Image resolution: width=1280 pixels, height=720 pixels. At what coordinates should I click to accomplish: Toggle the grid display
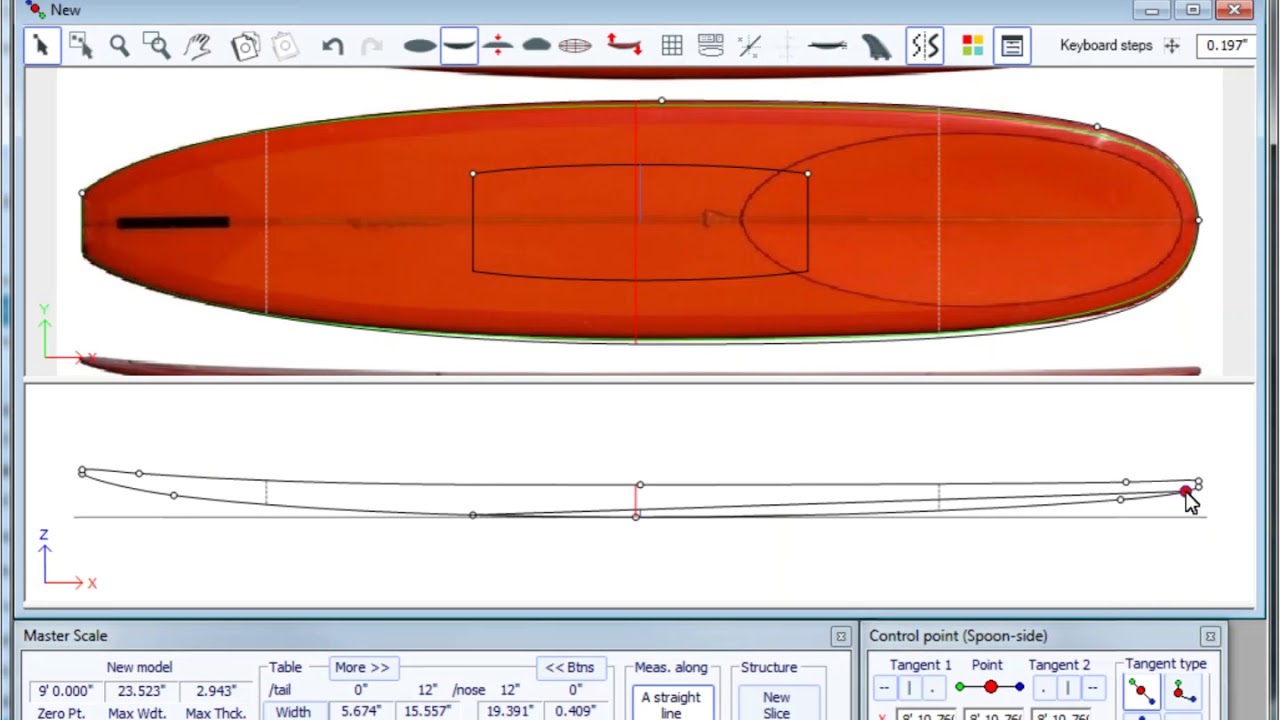[x=672, y=46]
